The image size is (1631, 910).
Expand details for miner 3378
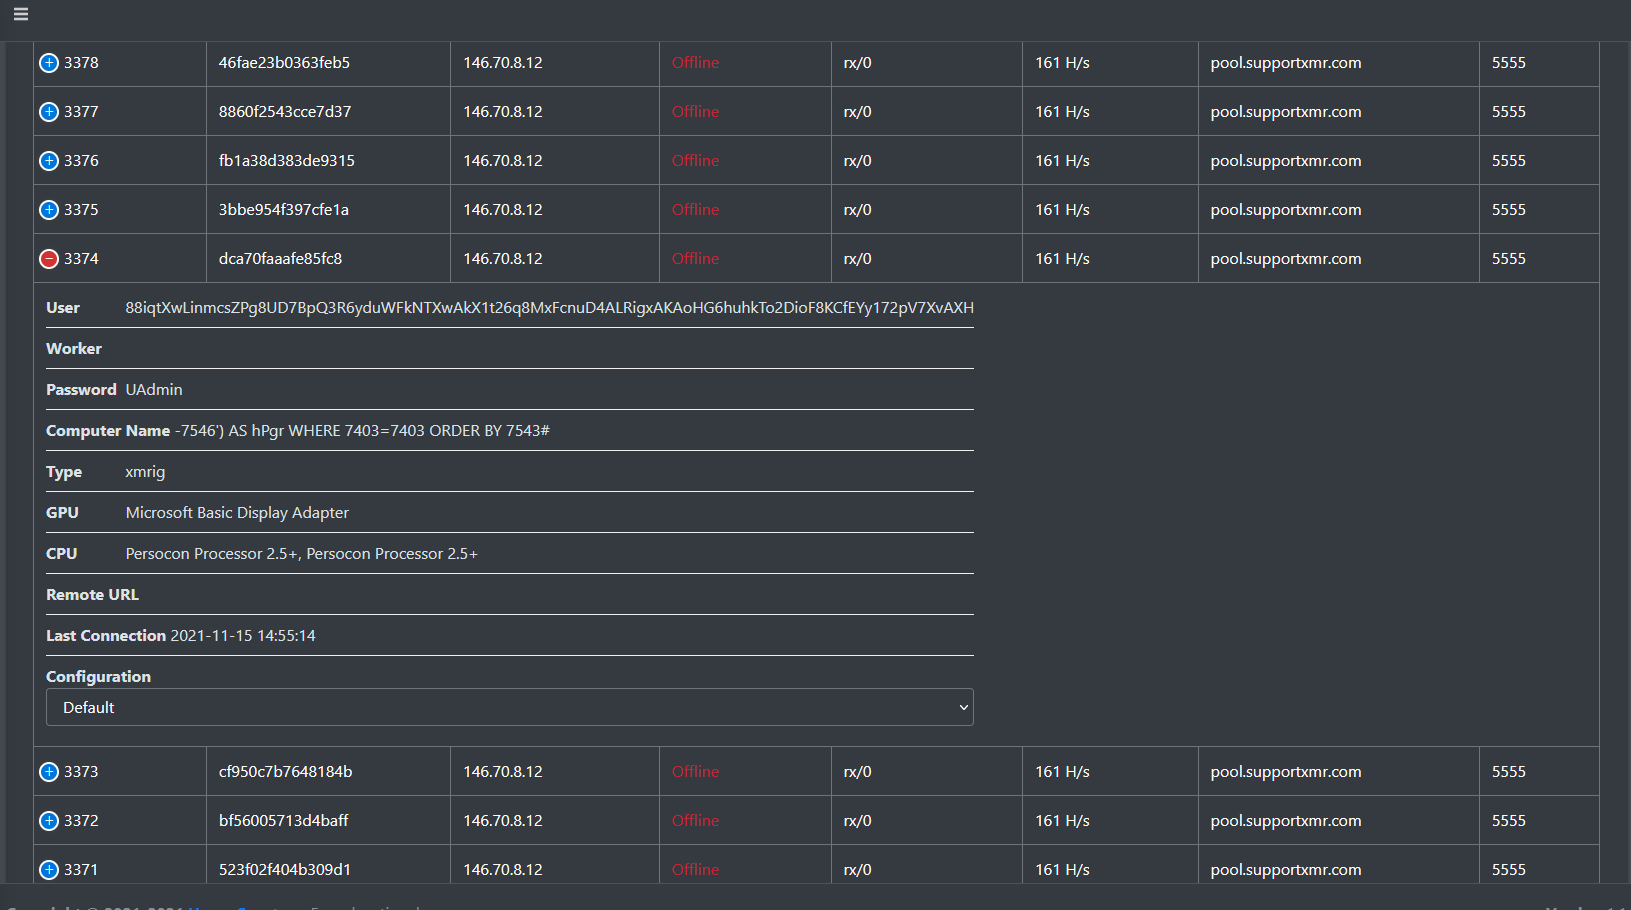[47, 62]
